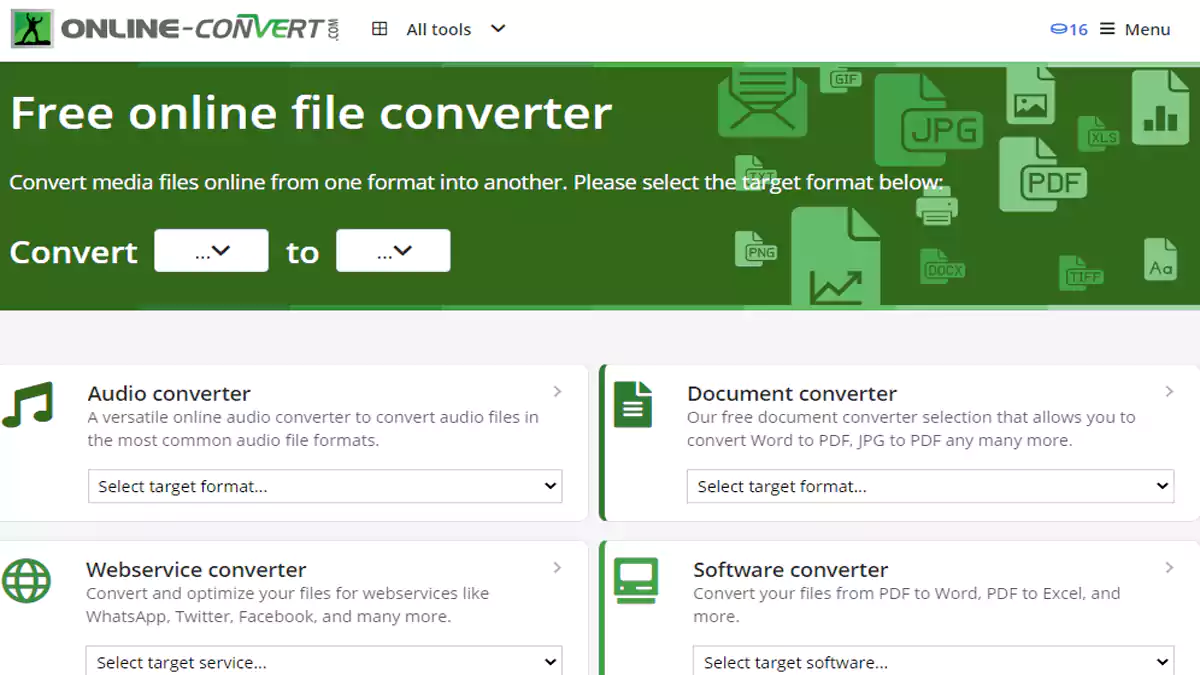Viewport: 1200px width, 675px height.
Task: Open the Select target service dropdown
Action: [x=325, y=662]
